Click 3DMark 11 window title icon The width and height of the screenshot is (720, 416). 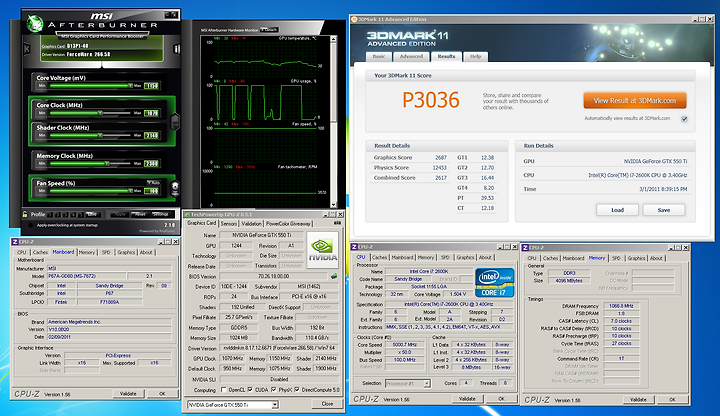click(x=354, y=19)
